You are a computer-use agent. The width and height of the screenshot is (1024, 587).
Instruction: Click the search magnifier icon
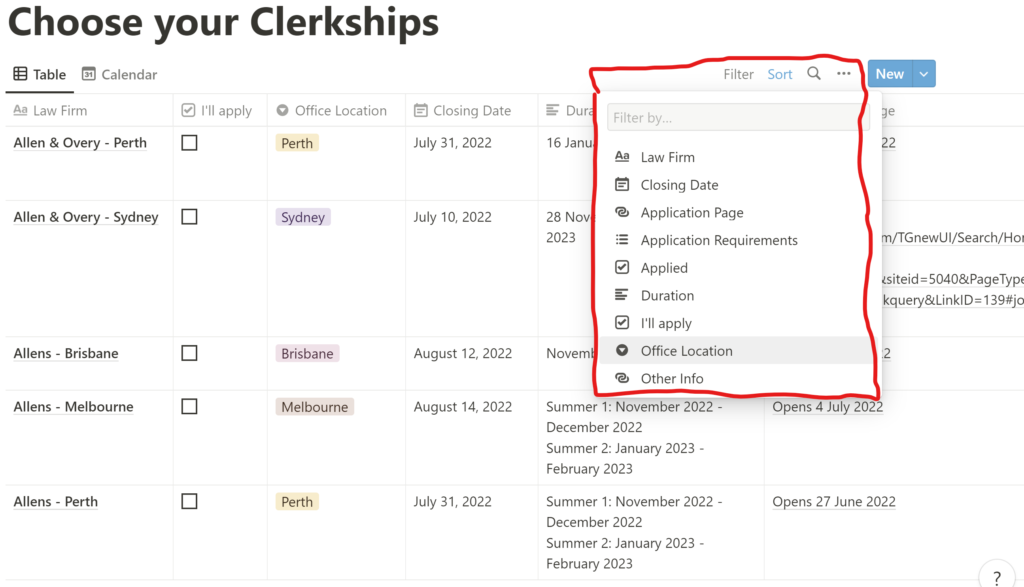(814, 74)
